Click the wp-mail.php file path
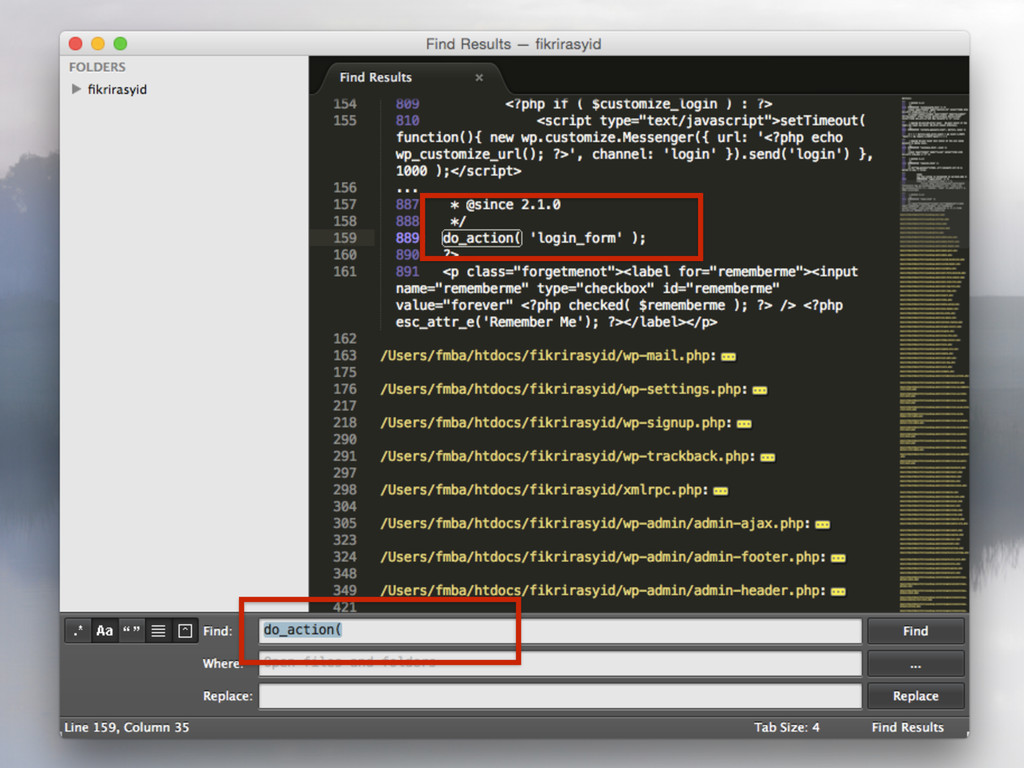 pyautogui.click(x=548, y=356)
